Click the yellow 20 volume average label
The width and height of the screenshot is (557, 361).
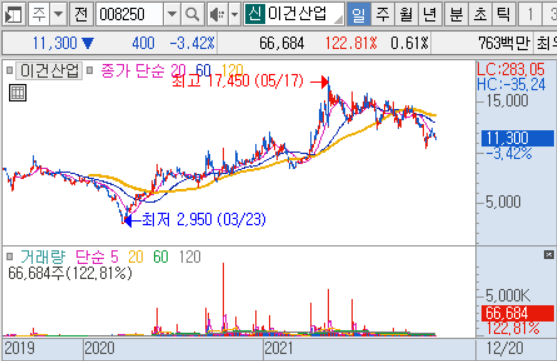point(136,257)
